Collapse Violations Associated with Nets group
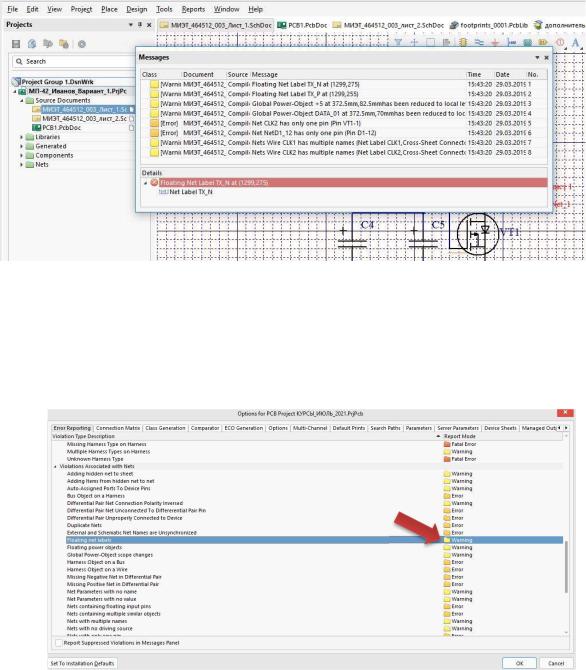Screen dimensions: 586x670 pos(55,467)
